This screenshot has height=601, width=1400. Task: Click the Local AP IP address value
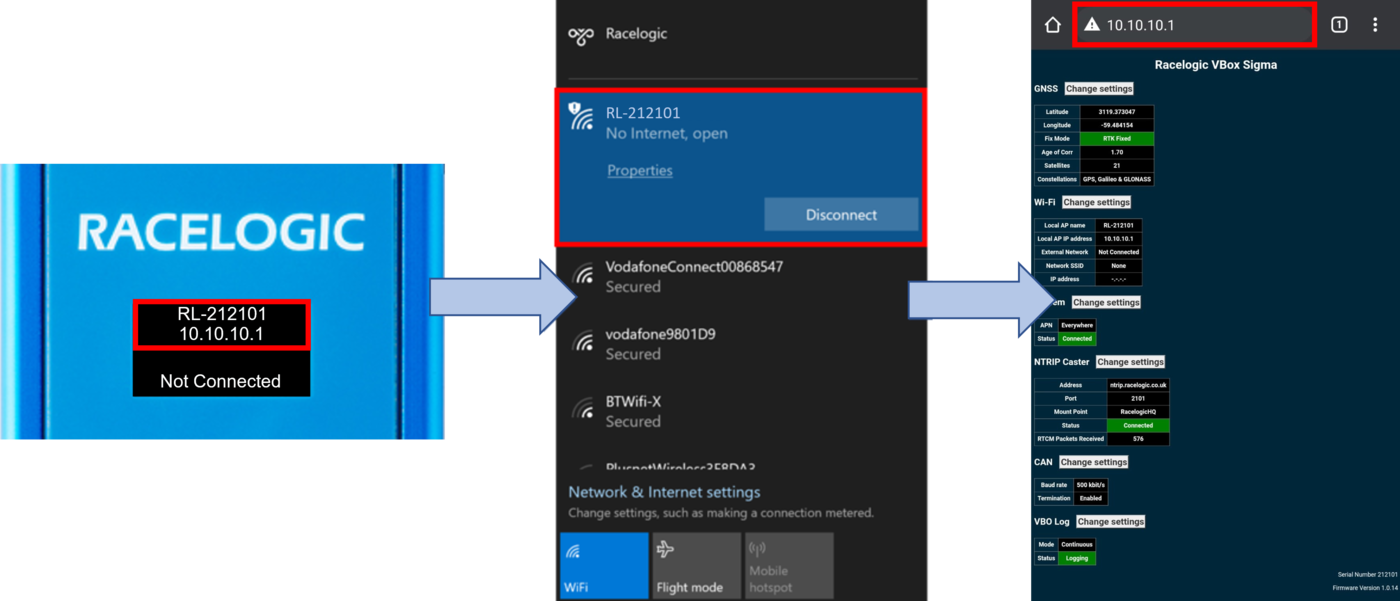[1119, 239]
